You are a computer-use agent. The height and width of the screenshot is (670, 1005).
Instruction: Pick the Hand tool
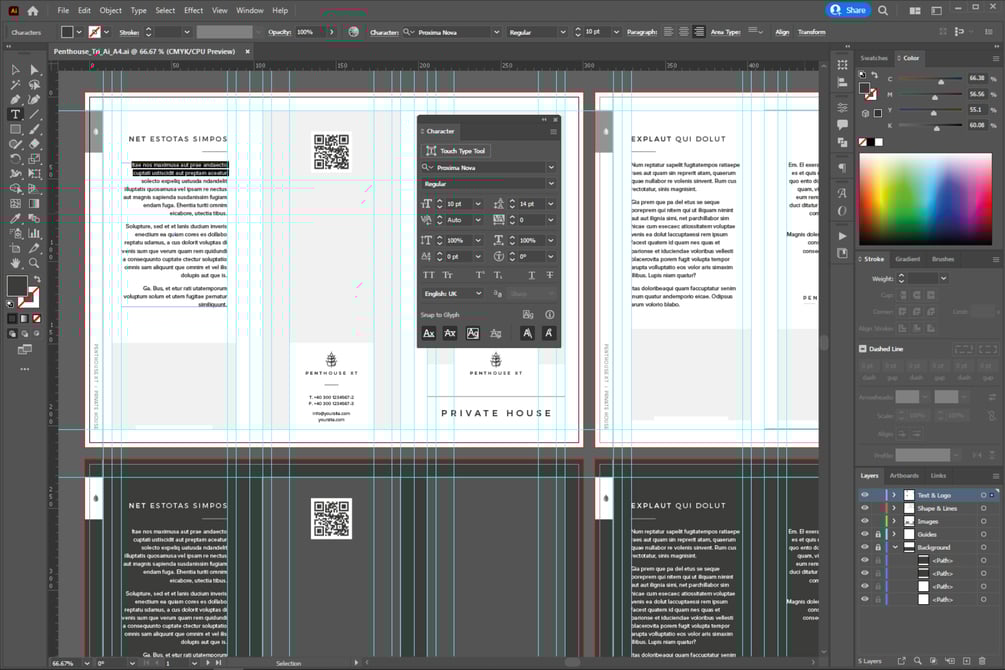(x=15, y=264)
